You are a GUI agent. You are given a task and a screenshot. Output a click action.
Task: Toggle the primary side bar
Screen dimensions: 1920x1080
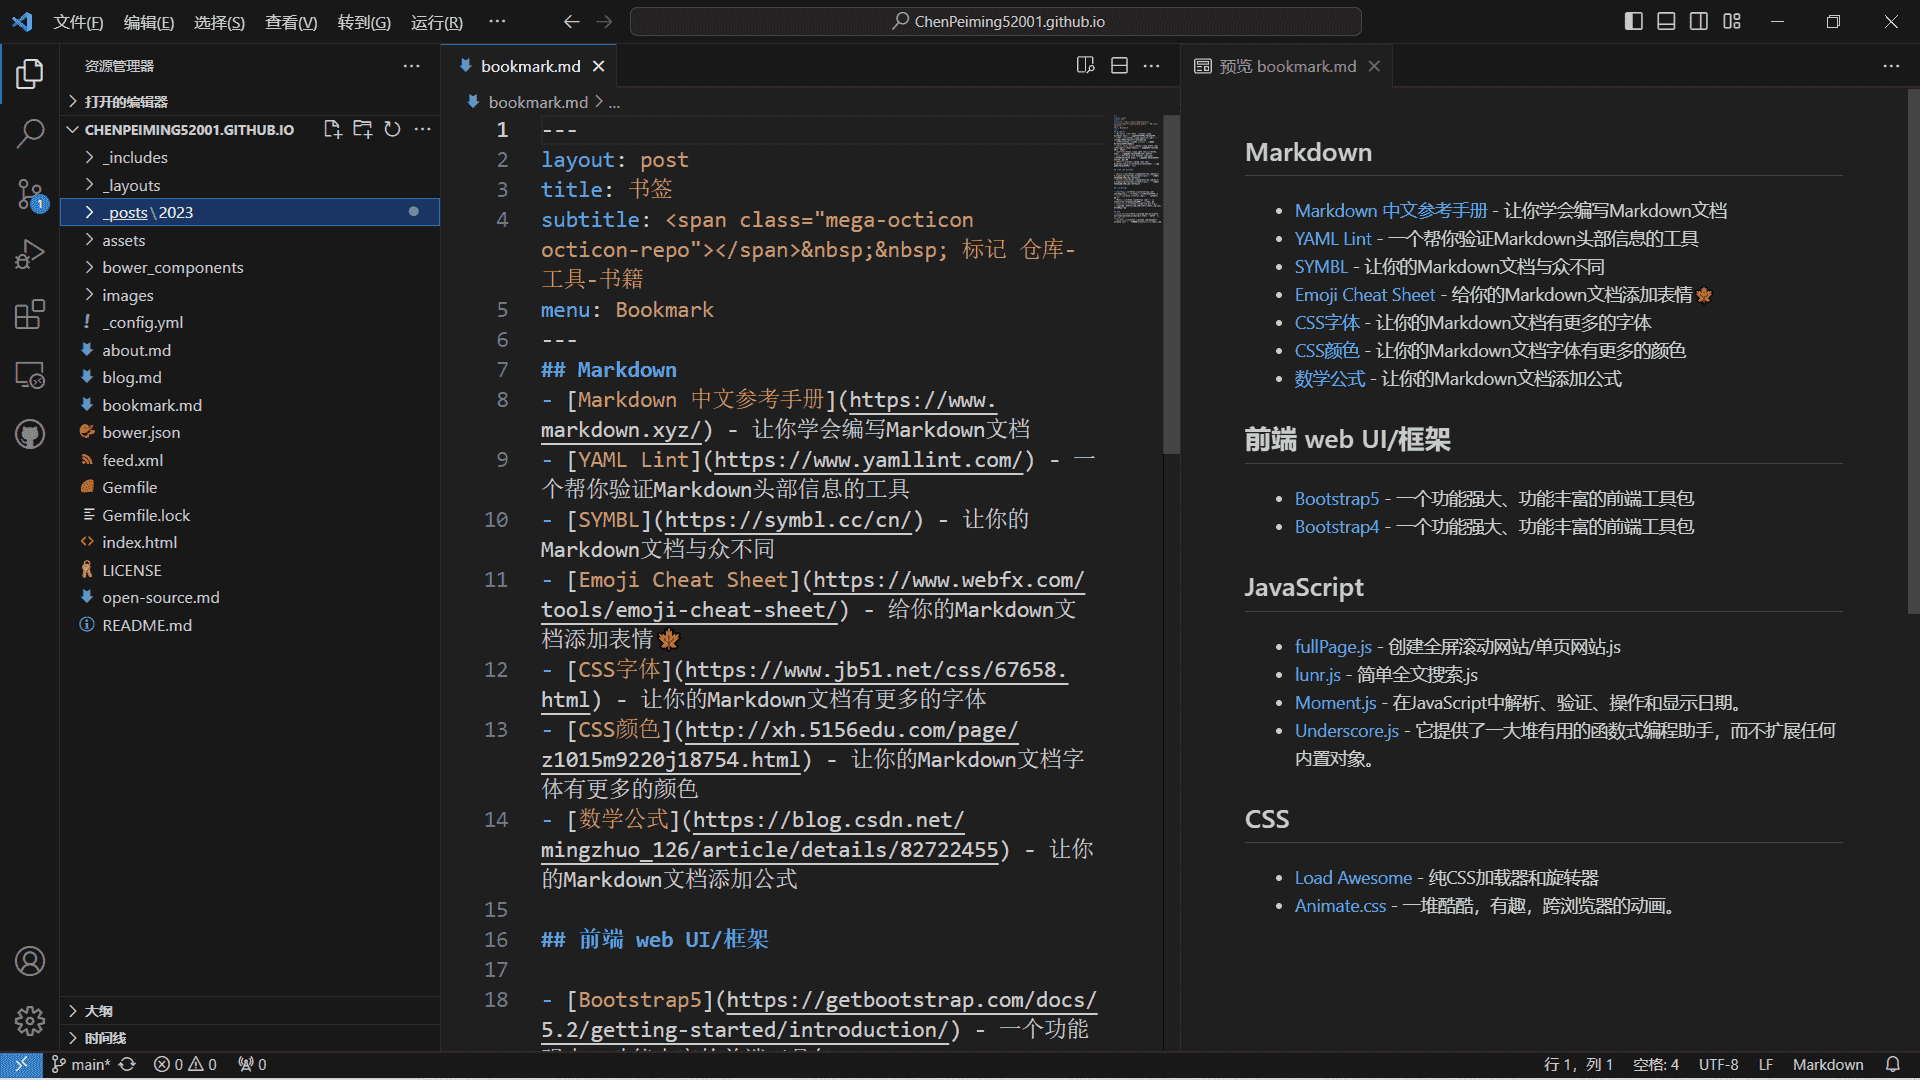click(x=1634, y=22)
